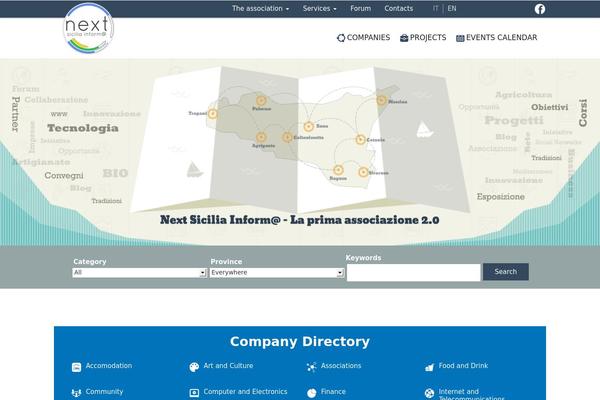Open the Art and Culture directory link
Screen dimensions: 600x400
[x=228, y=366]
